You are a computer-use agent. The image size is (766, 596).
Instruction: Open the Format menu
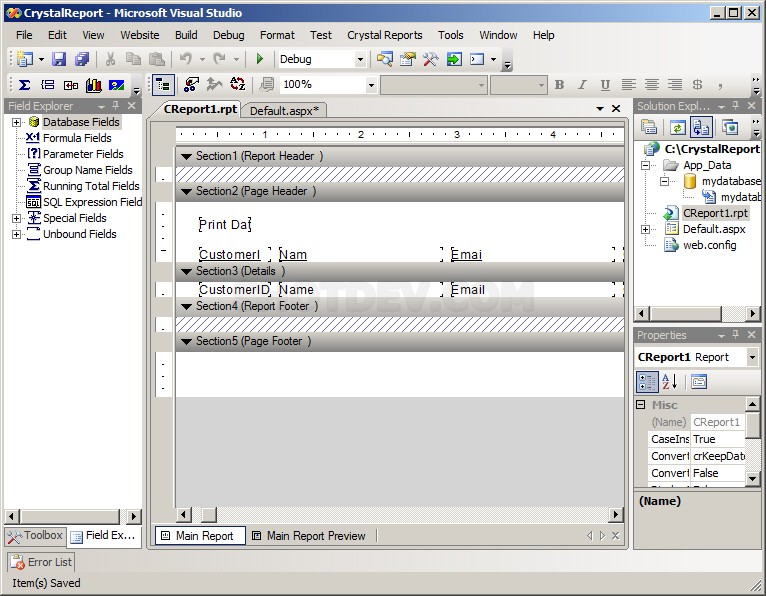(x=277, y=35)
